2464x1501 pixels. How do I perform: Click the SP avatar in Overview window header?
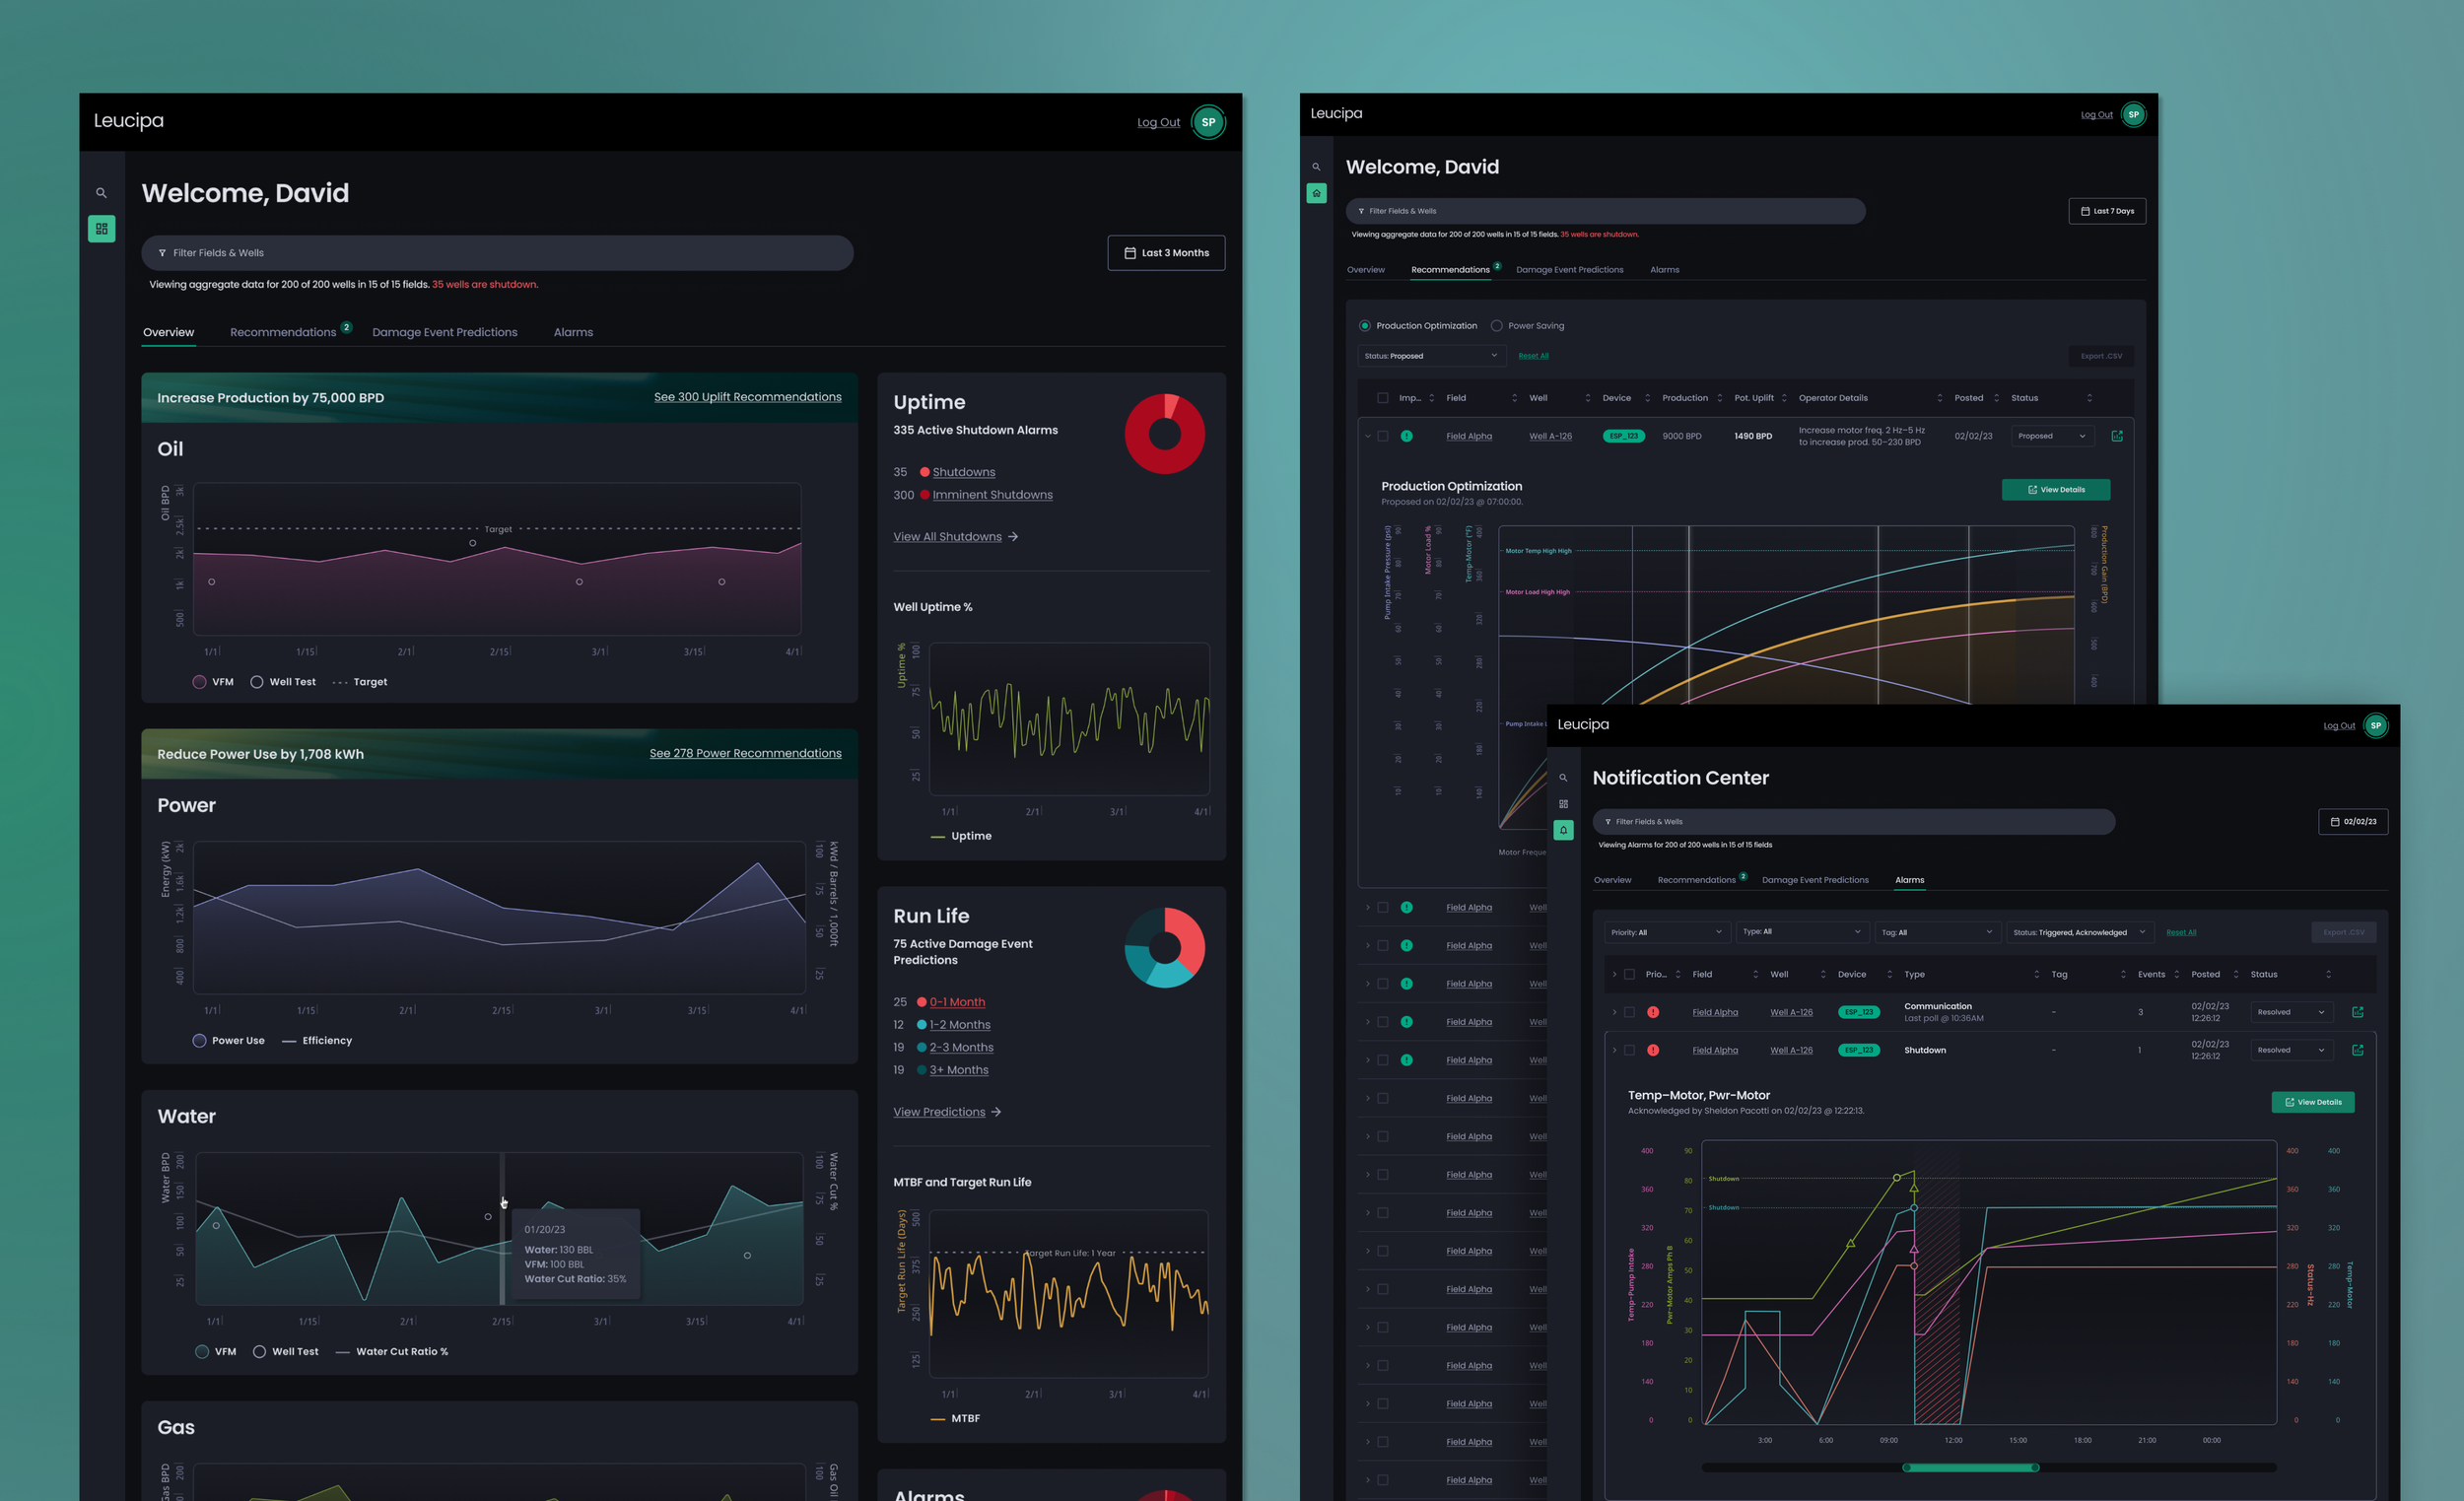[1208, 122]
